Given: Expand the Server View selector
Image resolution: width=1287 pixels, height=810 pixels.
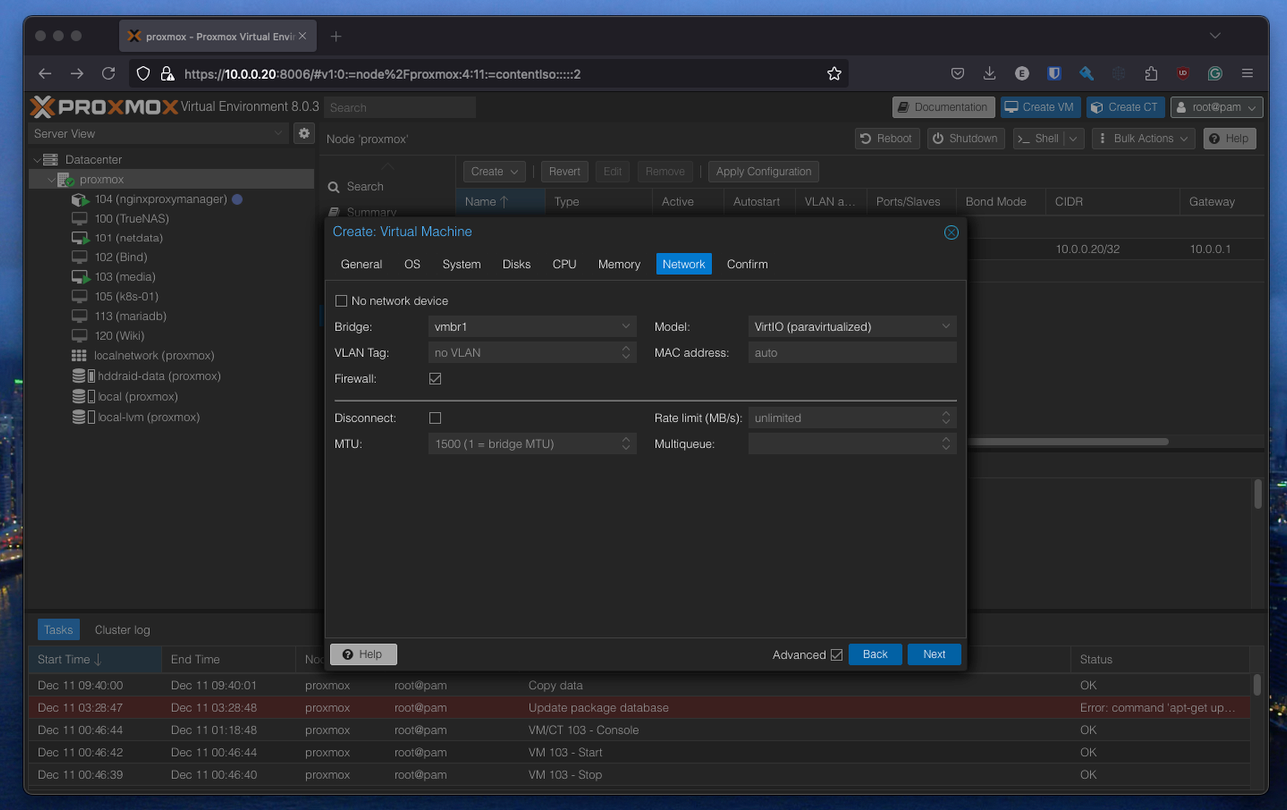Looking at the screenshot, I should 157,133.
